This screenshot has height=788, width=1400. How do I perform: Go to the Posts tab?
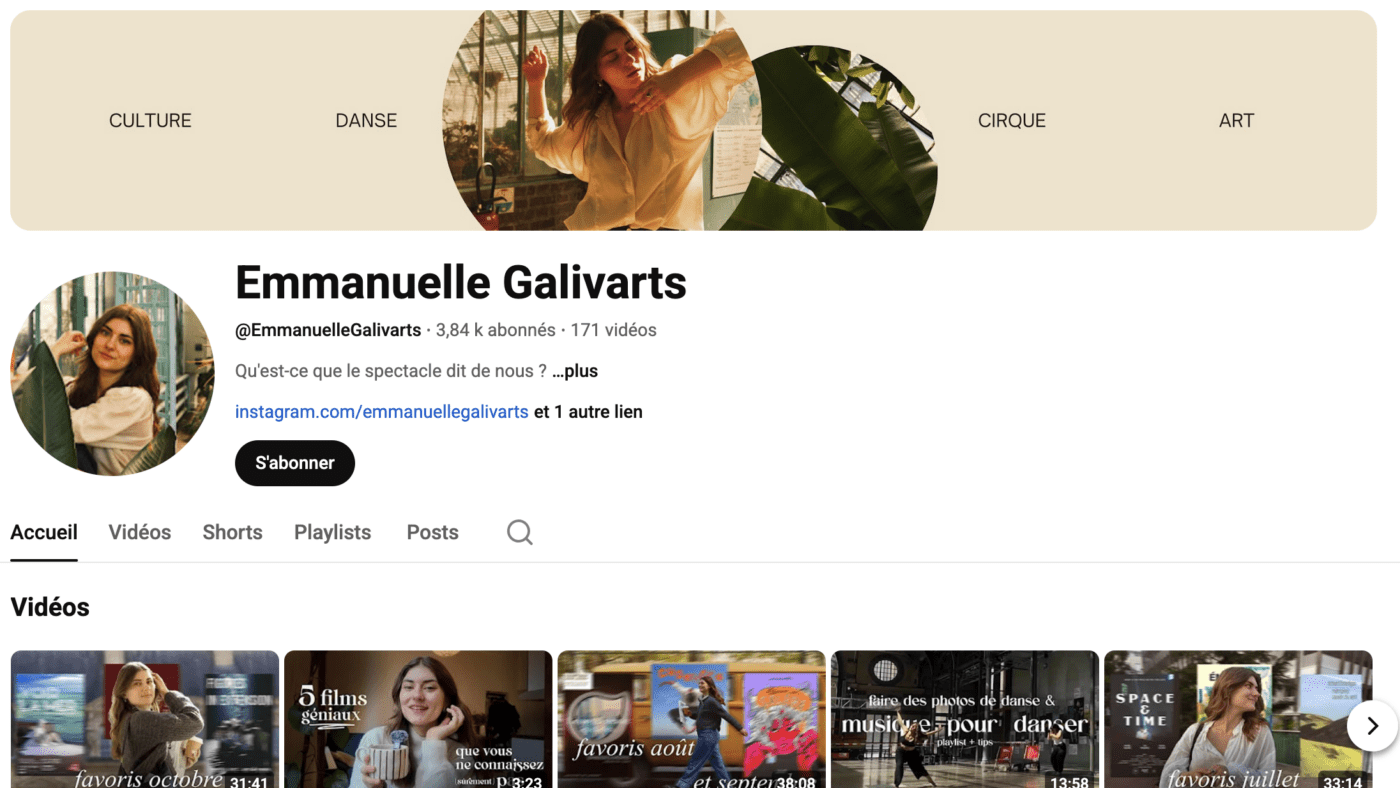(432, 532)
